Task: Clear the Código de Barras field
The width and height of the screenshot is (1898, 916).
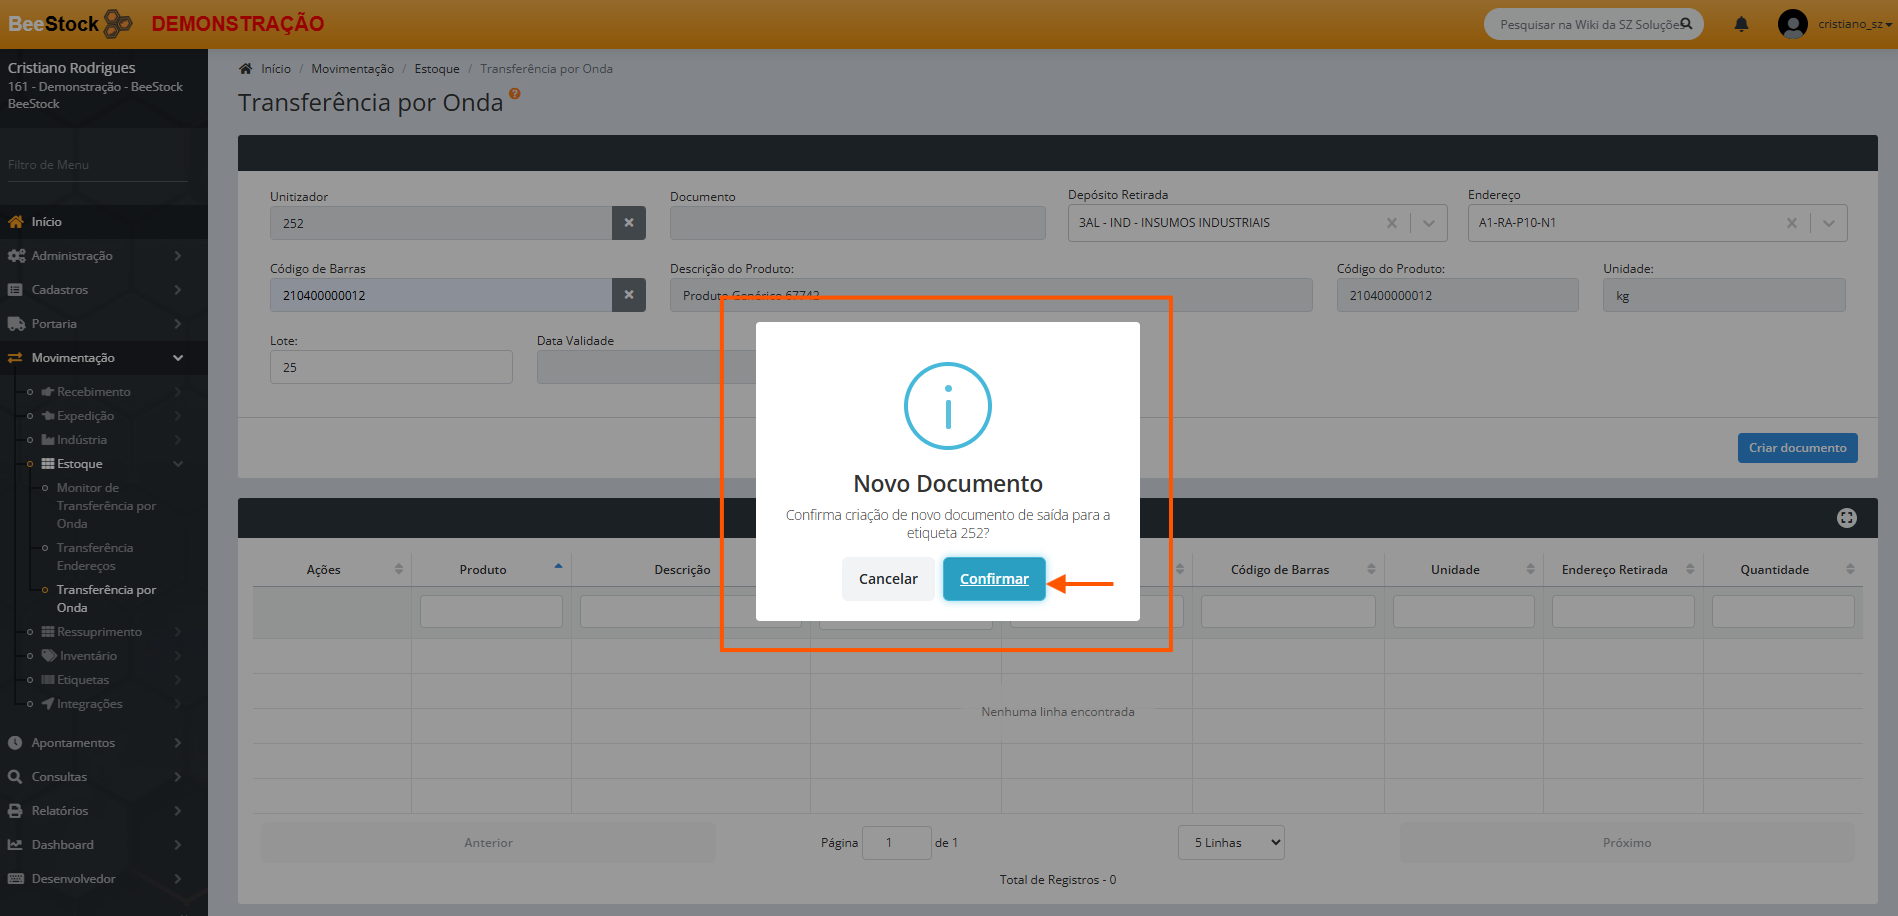Action: (x=629, y=295)
